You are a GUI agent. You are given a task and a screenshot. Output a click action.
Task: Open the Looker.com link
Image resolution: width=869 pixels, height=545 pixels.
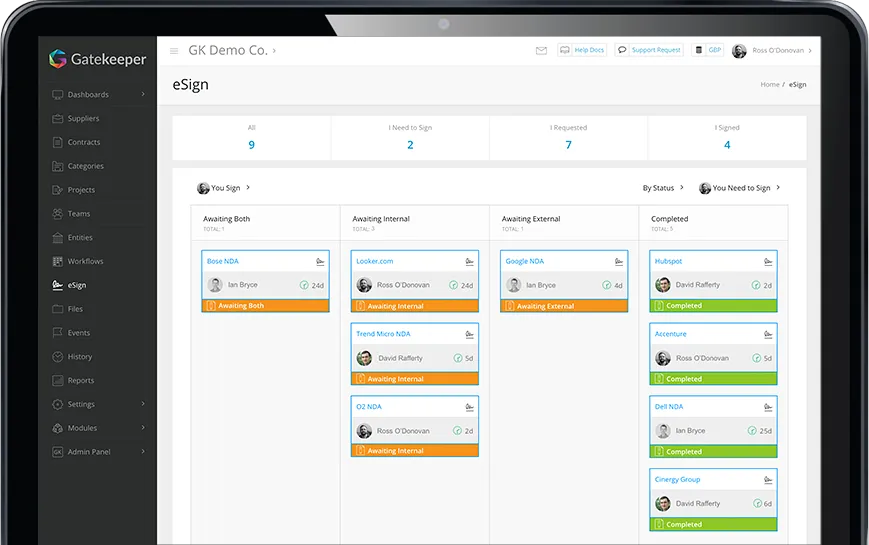click(375, 261)
